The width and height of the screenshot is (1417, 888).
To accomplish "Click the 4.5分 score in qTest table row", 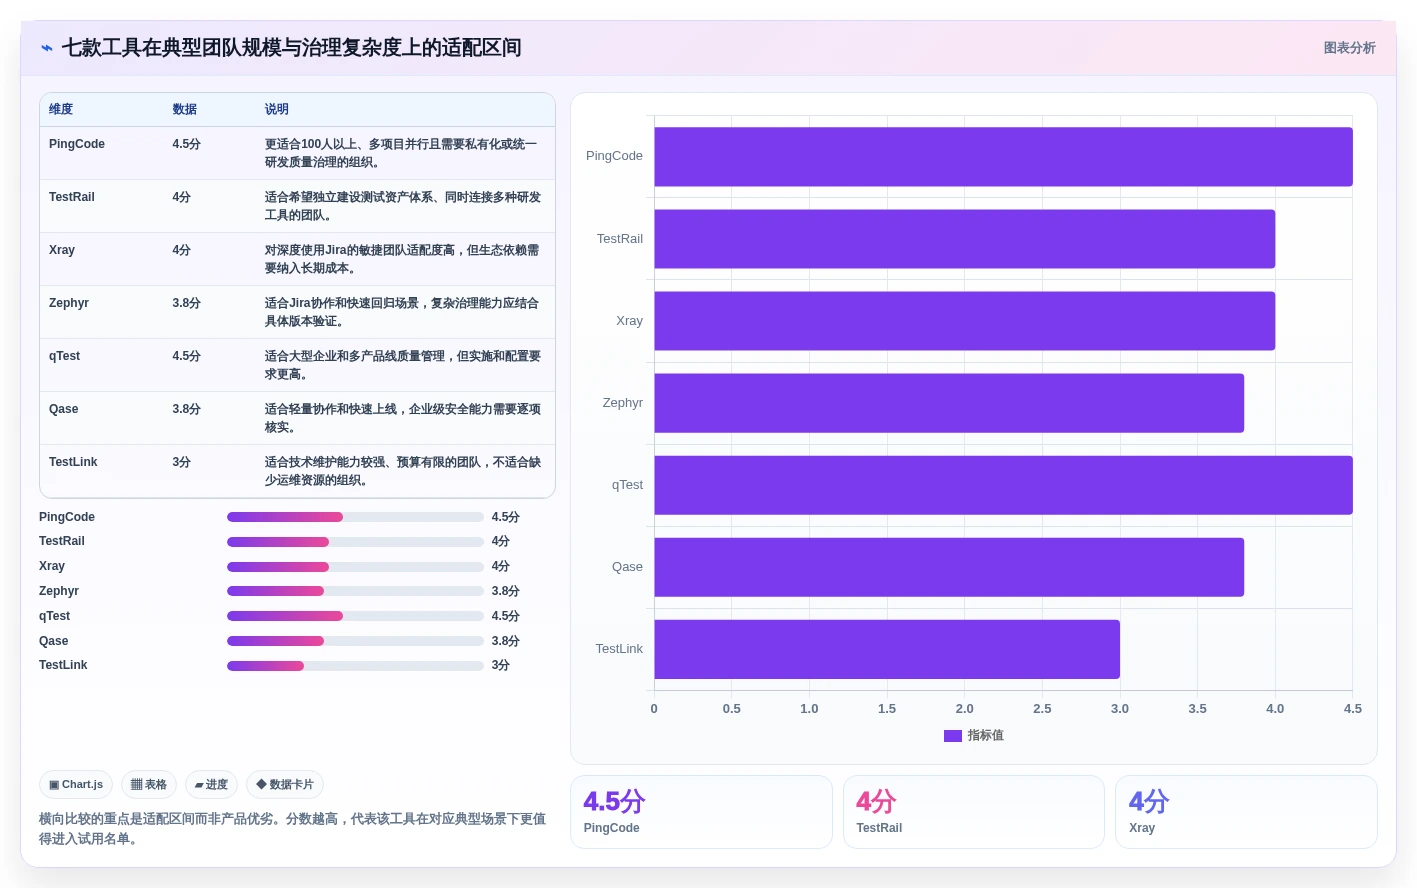I will point(186,356).
